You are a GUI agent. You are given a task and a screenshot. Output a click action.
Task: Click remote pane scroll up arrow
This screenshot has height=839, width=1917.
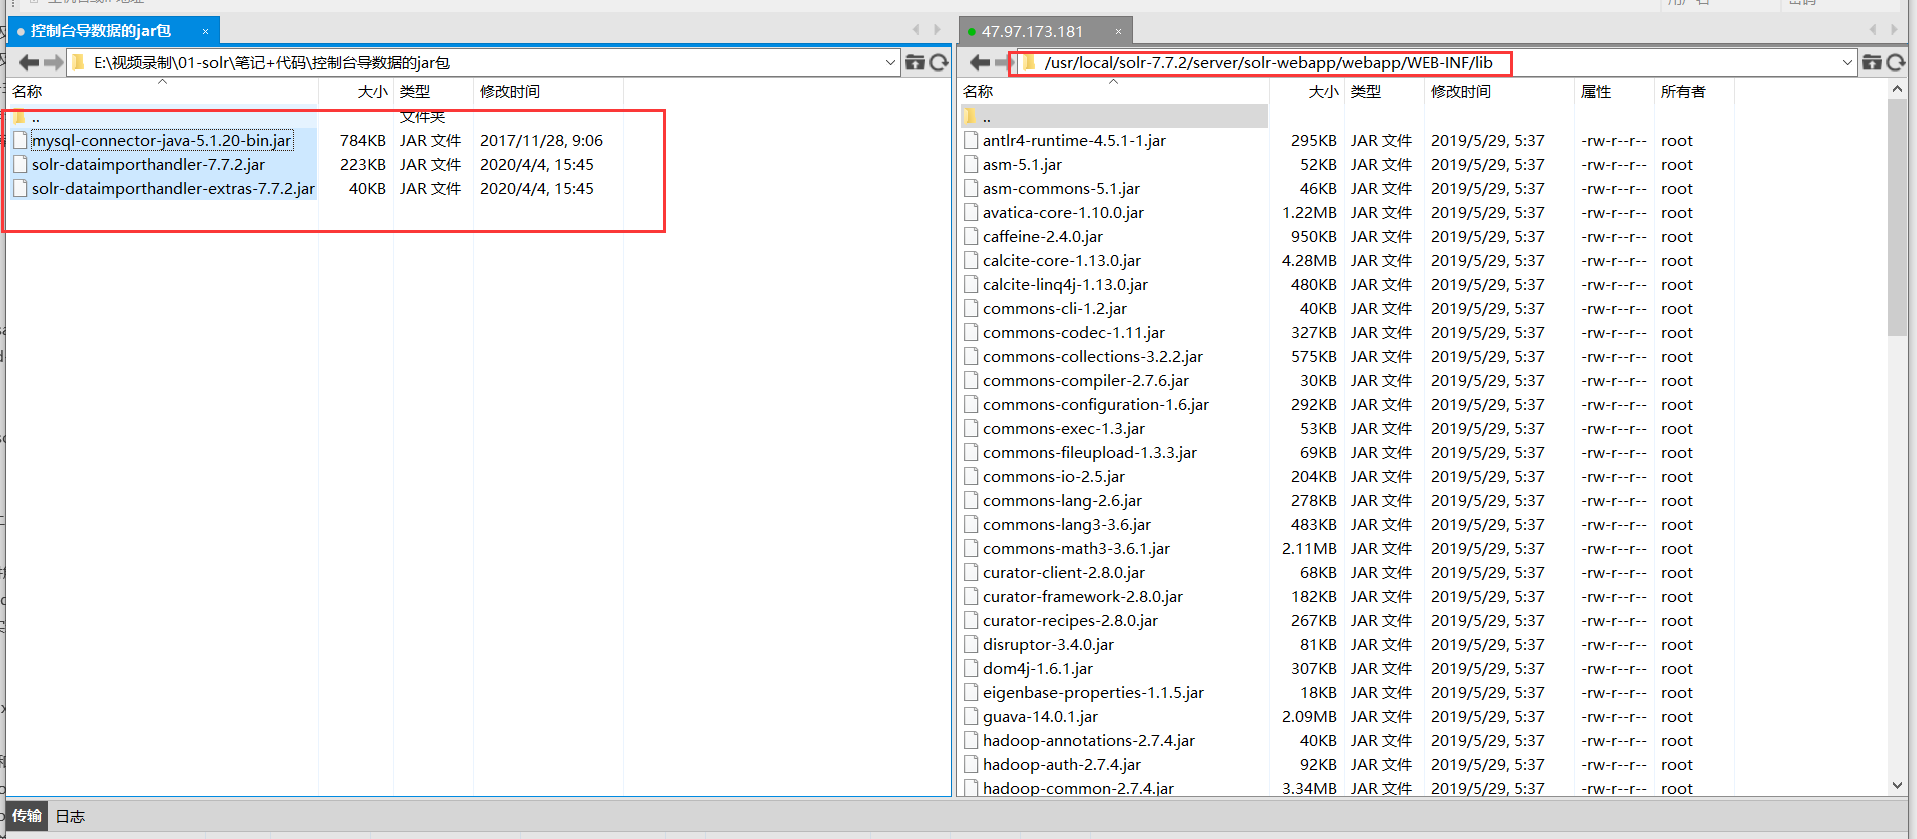pos(1897,89)
